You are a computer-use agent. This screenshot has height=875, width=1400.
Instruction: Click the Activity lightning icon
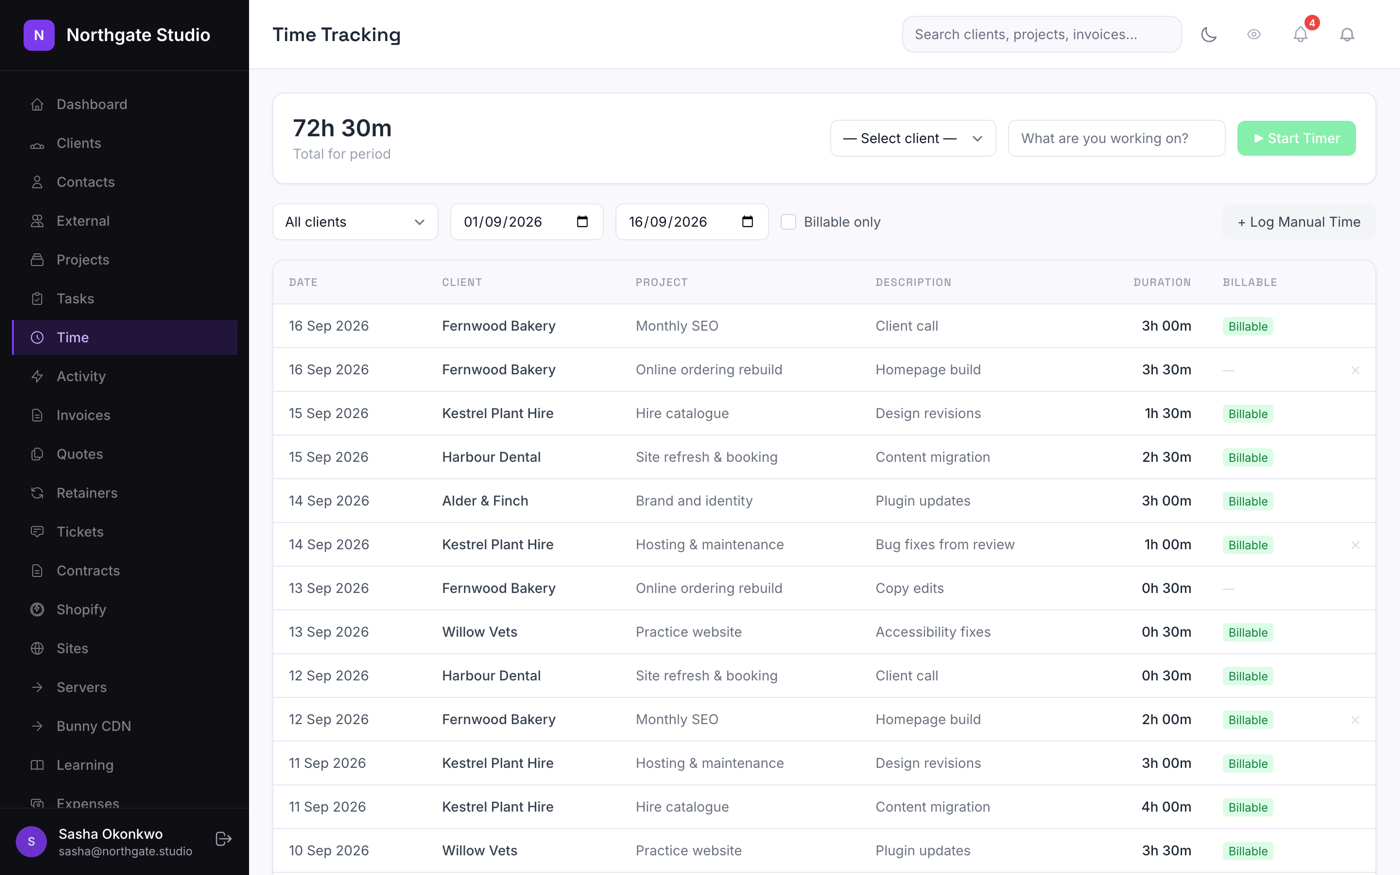pyautogui.click(x=37, y=377)
